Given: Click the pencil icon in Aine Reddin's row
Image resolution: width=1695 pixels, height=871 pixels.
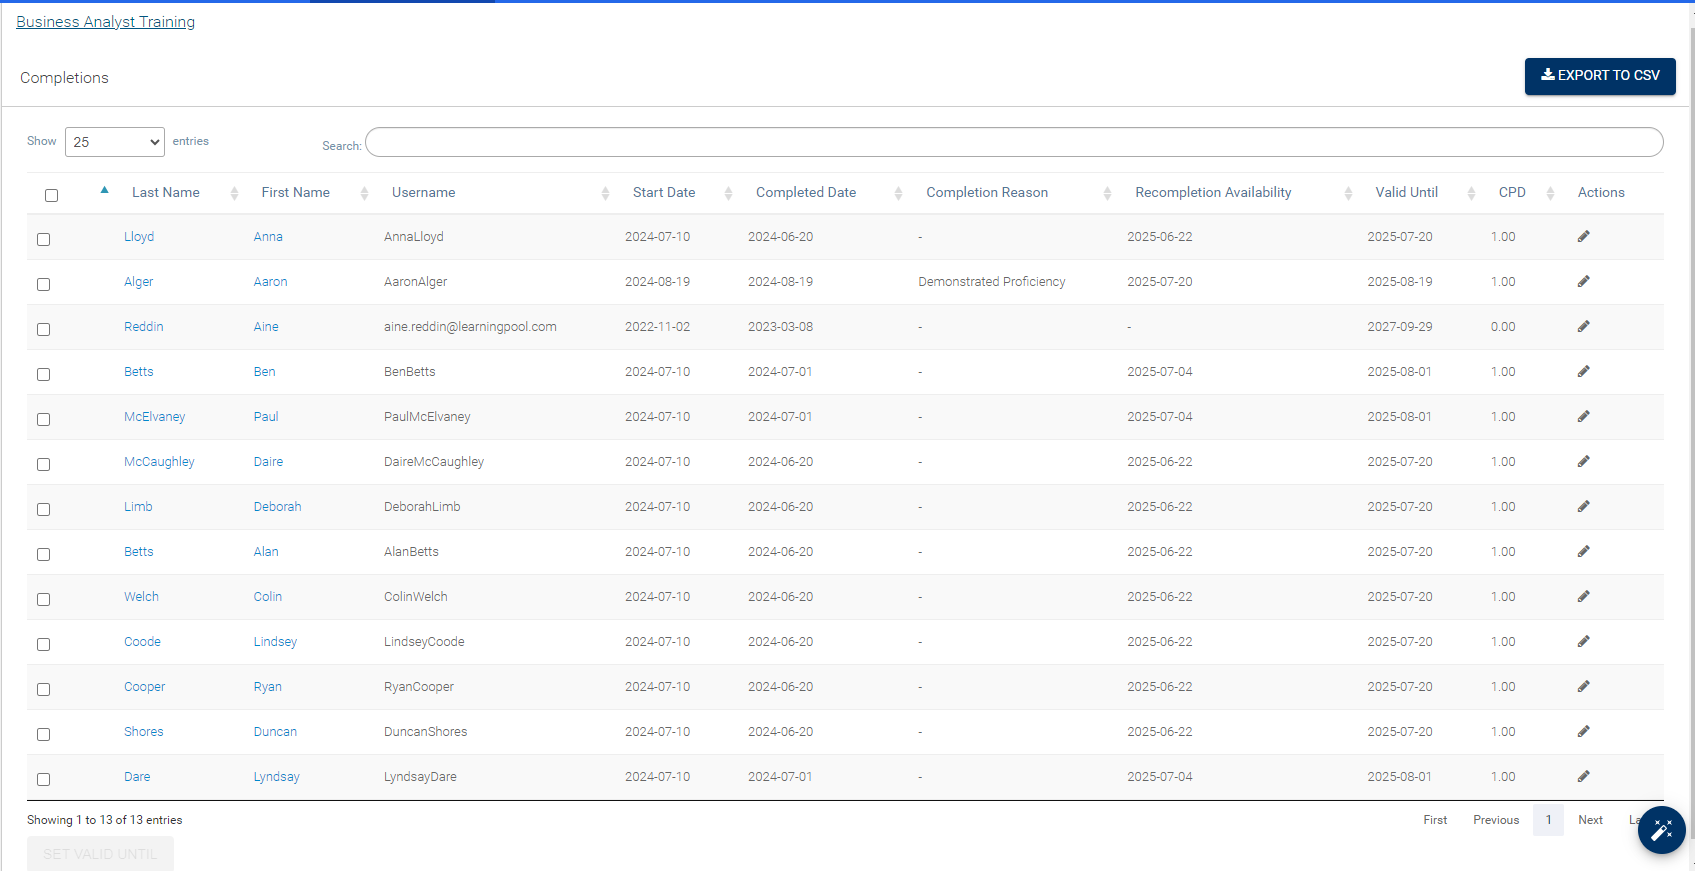Looking at the screenshot, I should click(1583, 327).
